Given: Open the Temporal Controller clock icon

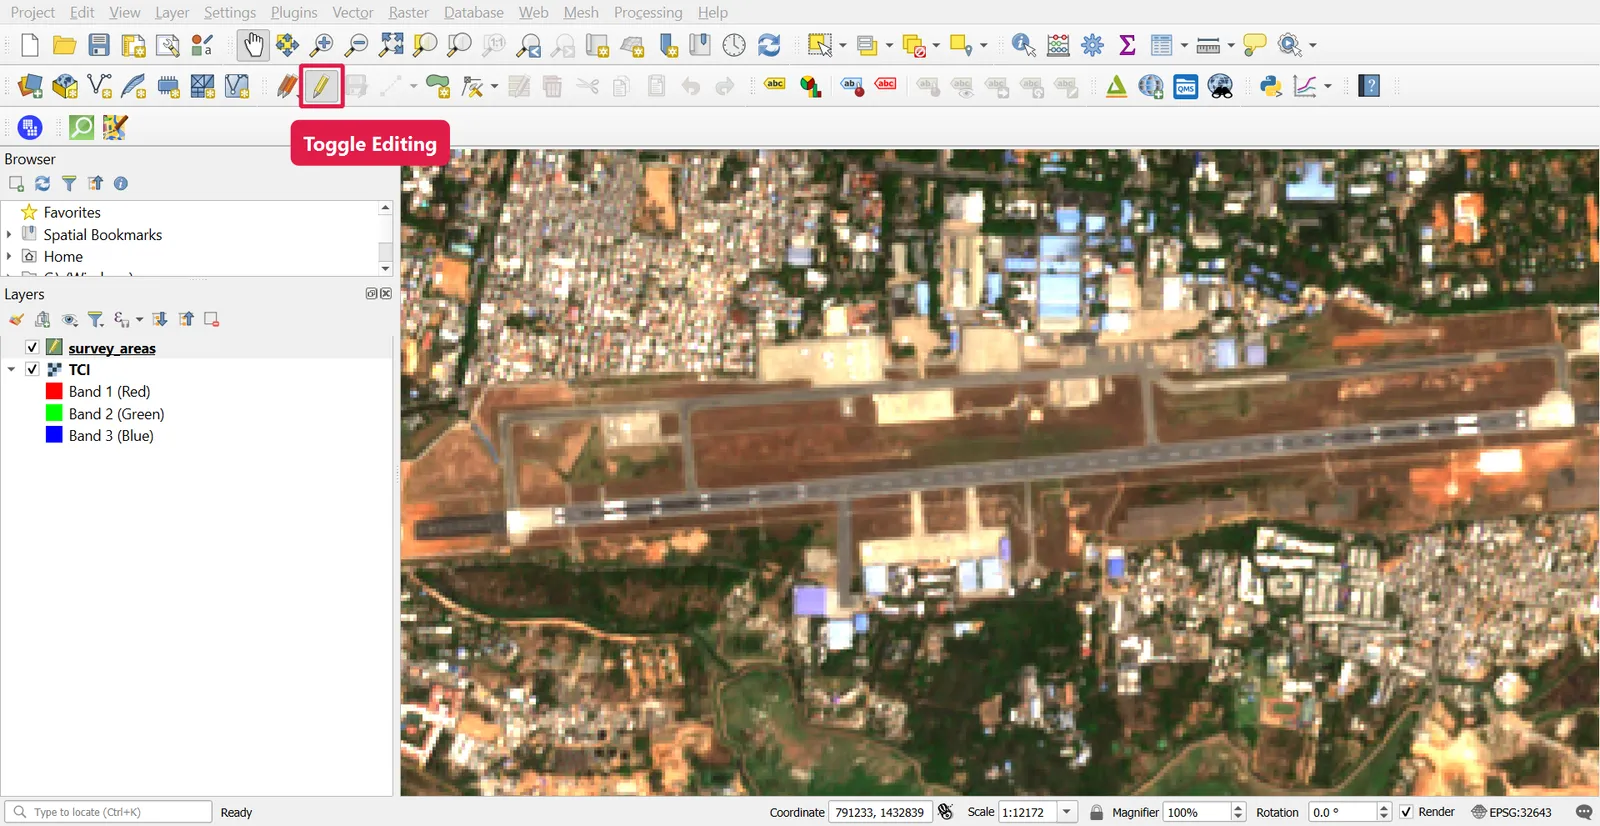Looking at the screenshot, I should (734, 45).
